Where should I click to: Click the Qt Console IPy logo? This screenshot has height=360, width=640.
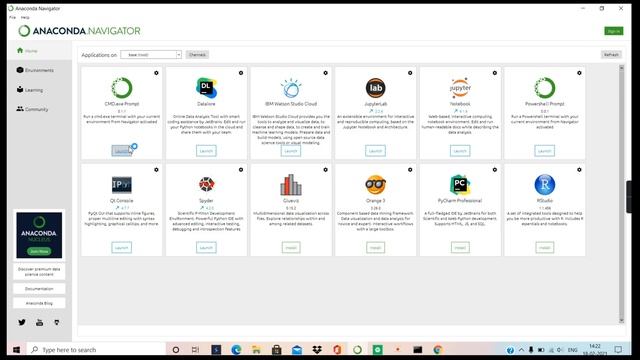[122, 184]
